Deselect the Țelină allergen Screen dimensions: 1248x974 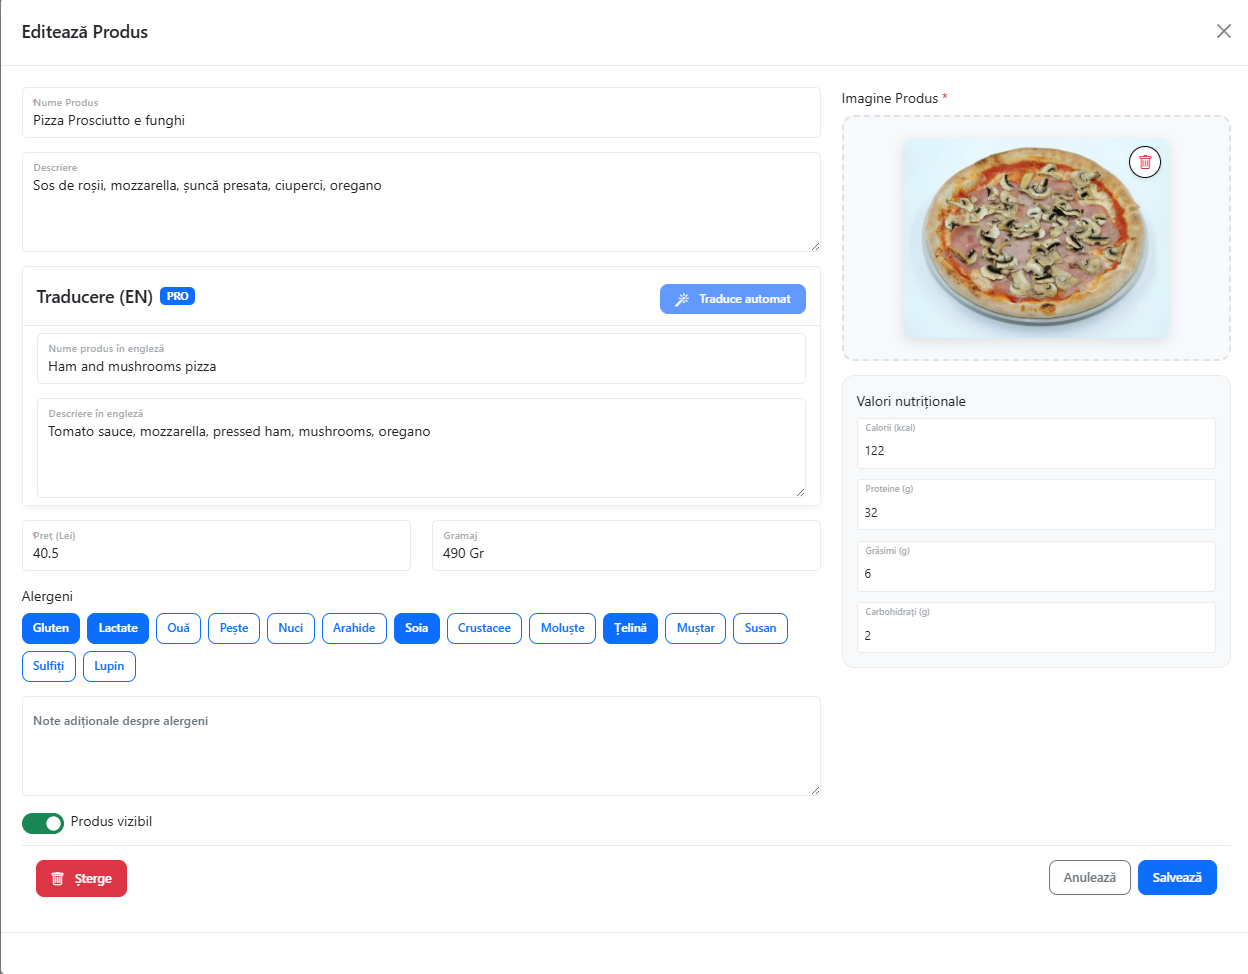click(x=630, y=628)
